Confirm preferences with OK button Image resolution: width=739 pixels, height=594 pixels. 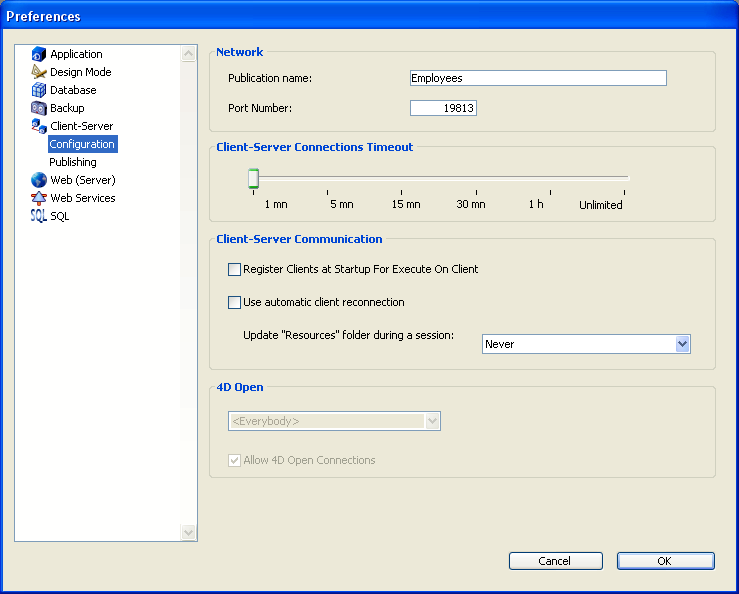pyautogui.click(x=665, y=561)
